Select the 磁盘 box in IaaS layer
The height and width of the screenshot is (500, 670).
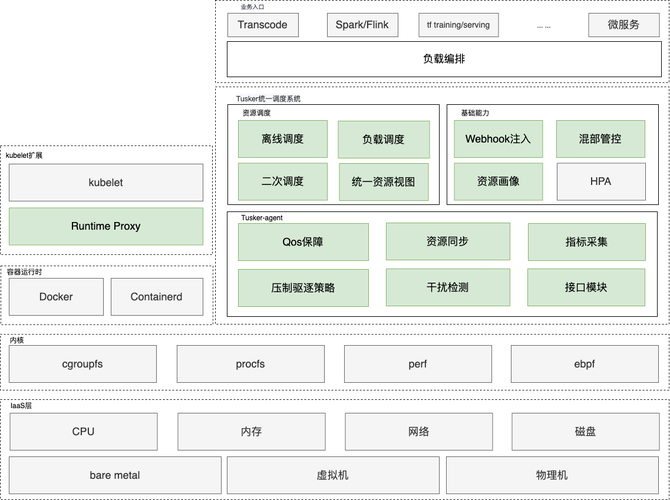point(584,431)
